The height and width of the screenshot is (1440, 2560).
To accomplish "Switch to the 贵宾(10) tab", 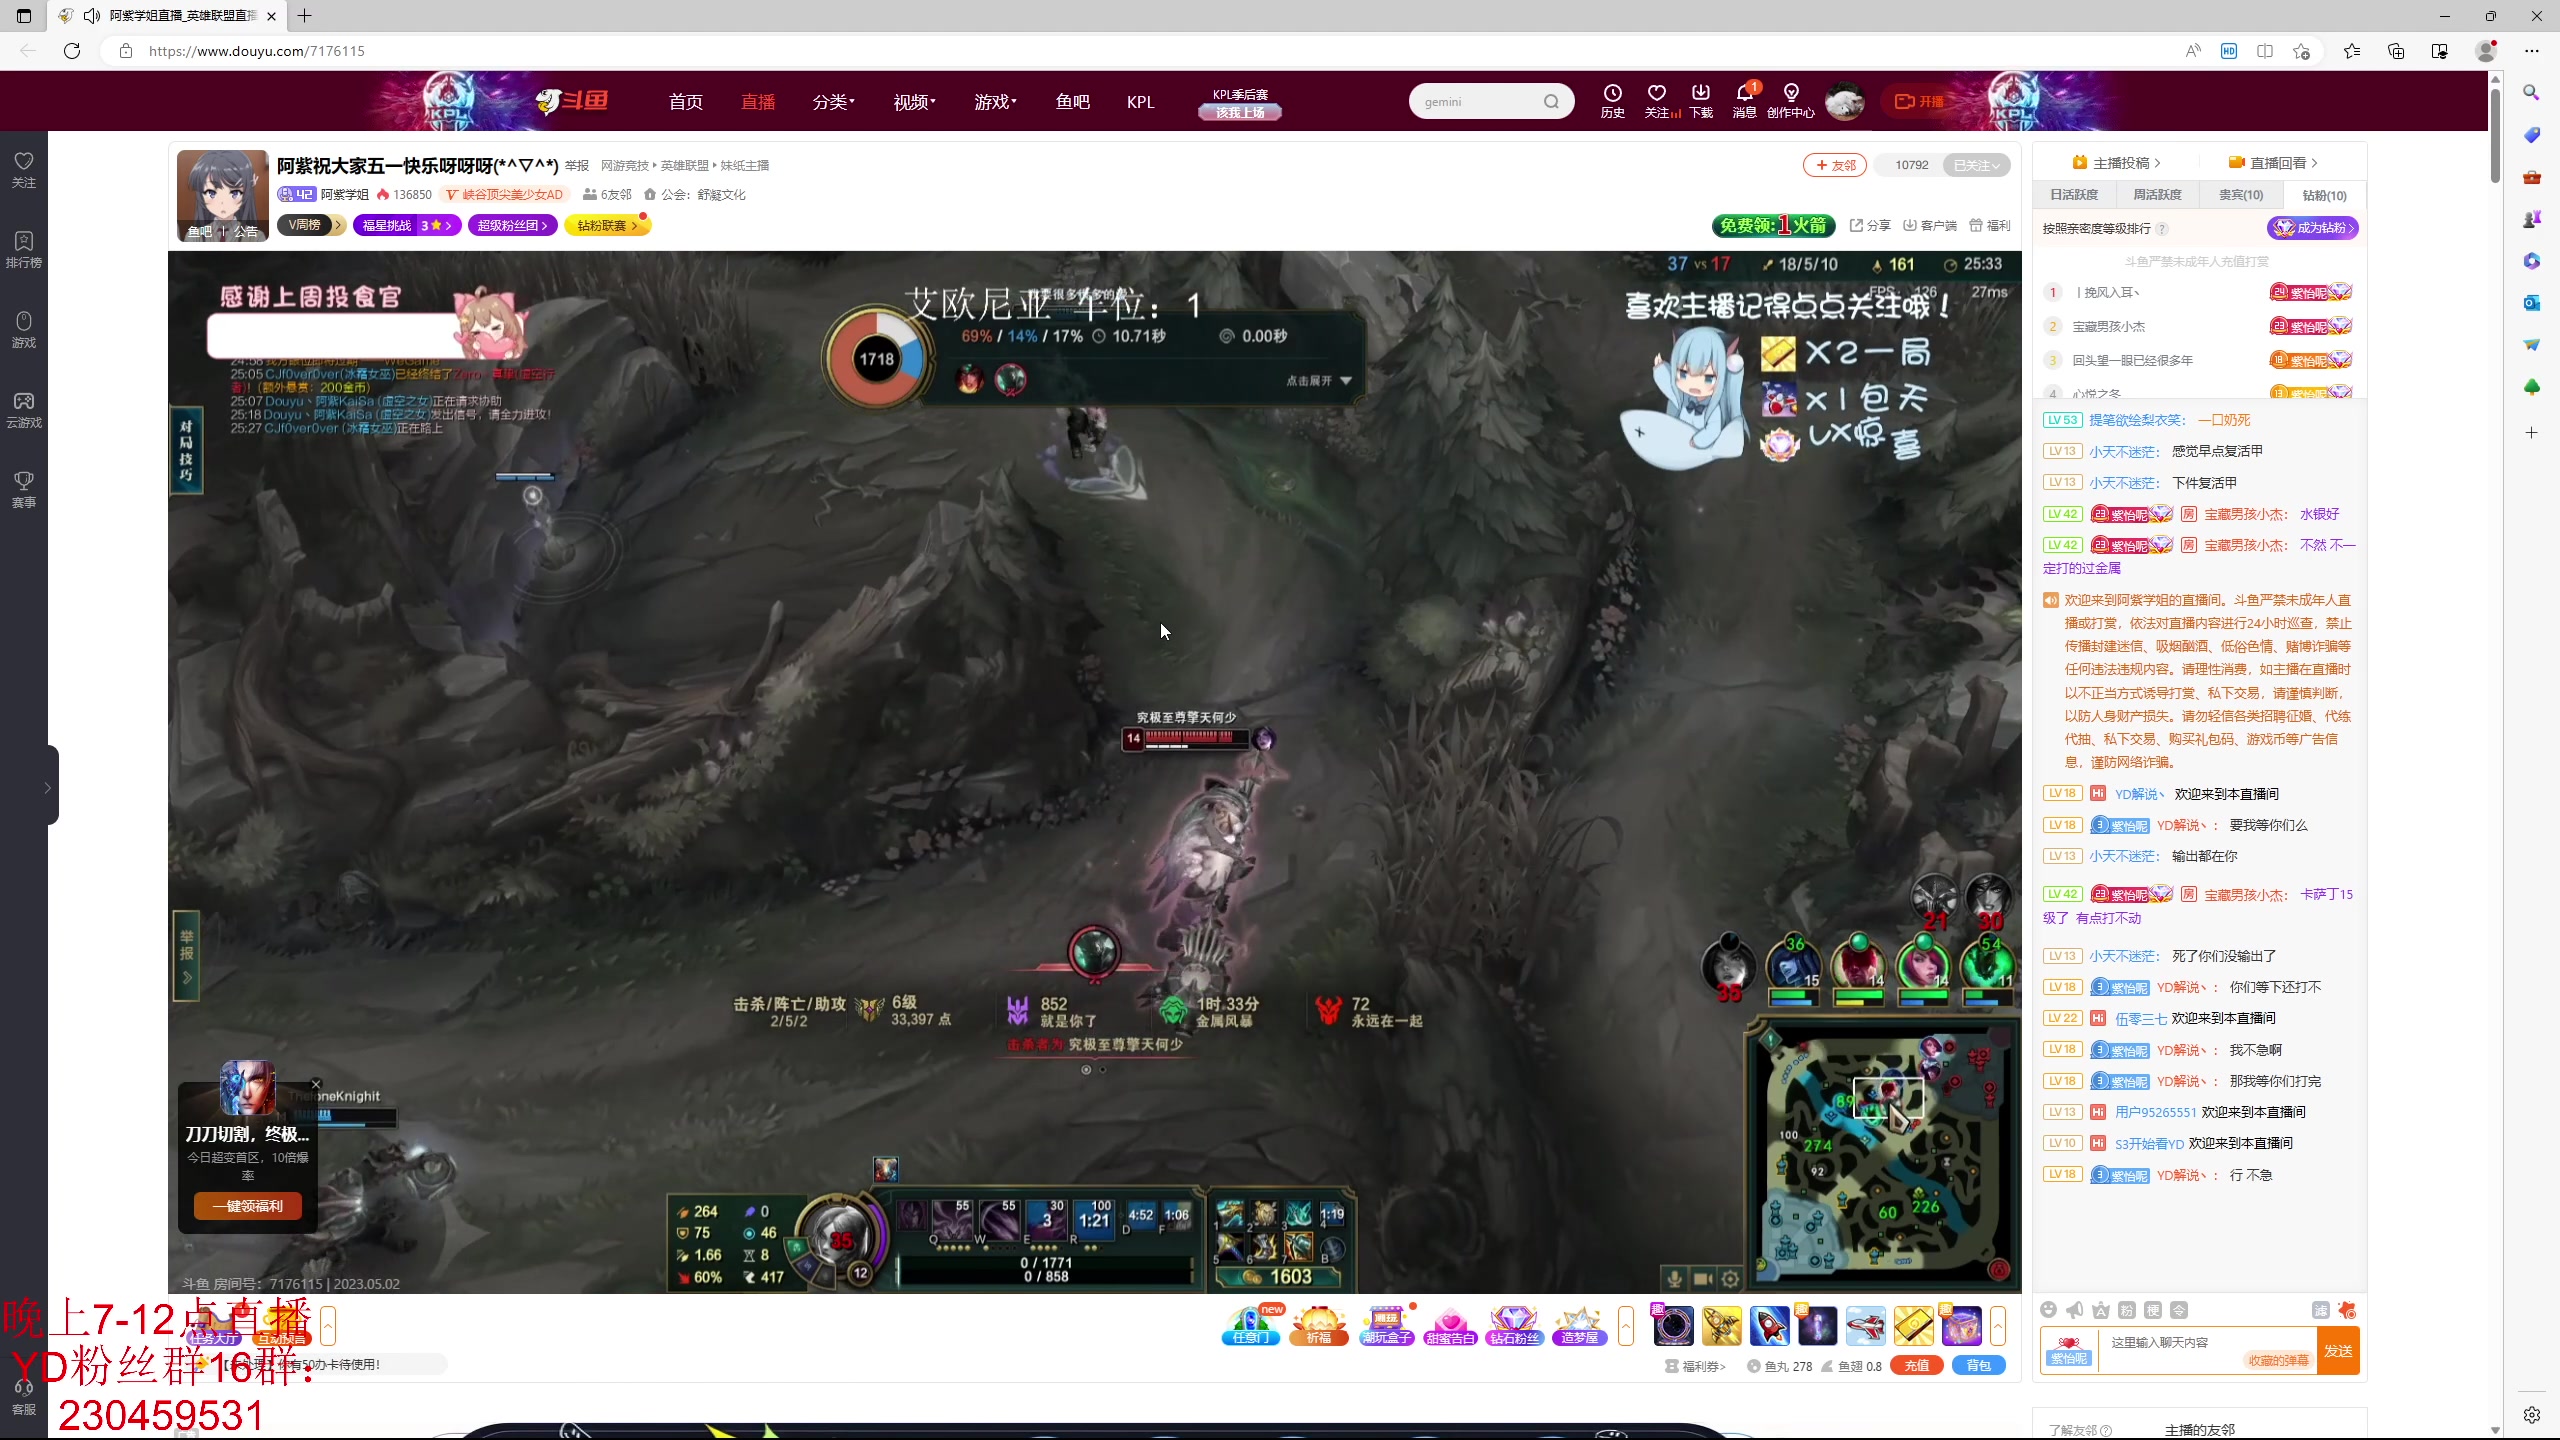I will (2241, 195).
